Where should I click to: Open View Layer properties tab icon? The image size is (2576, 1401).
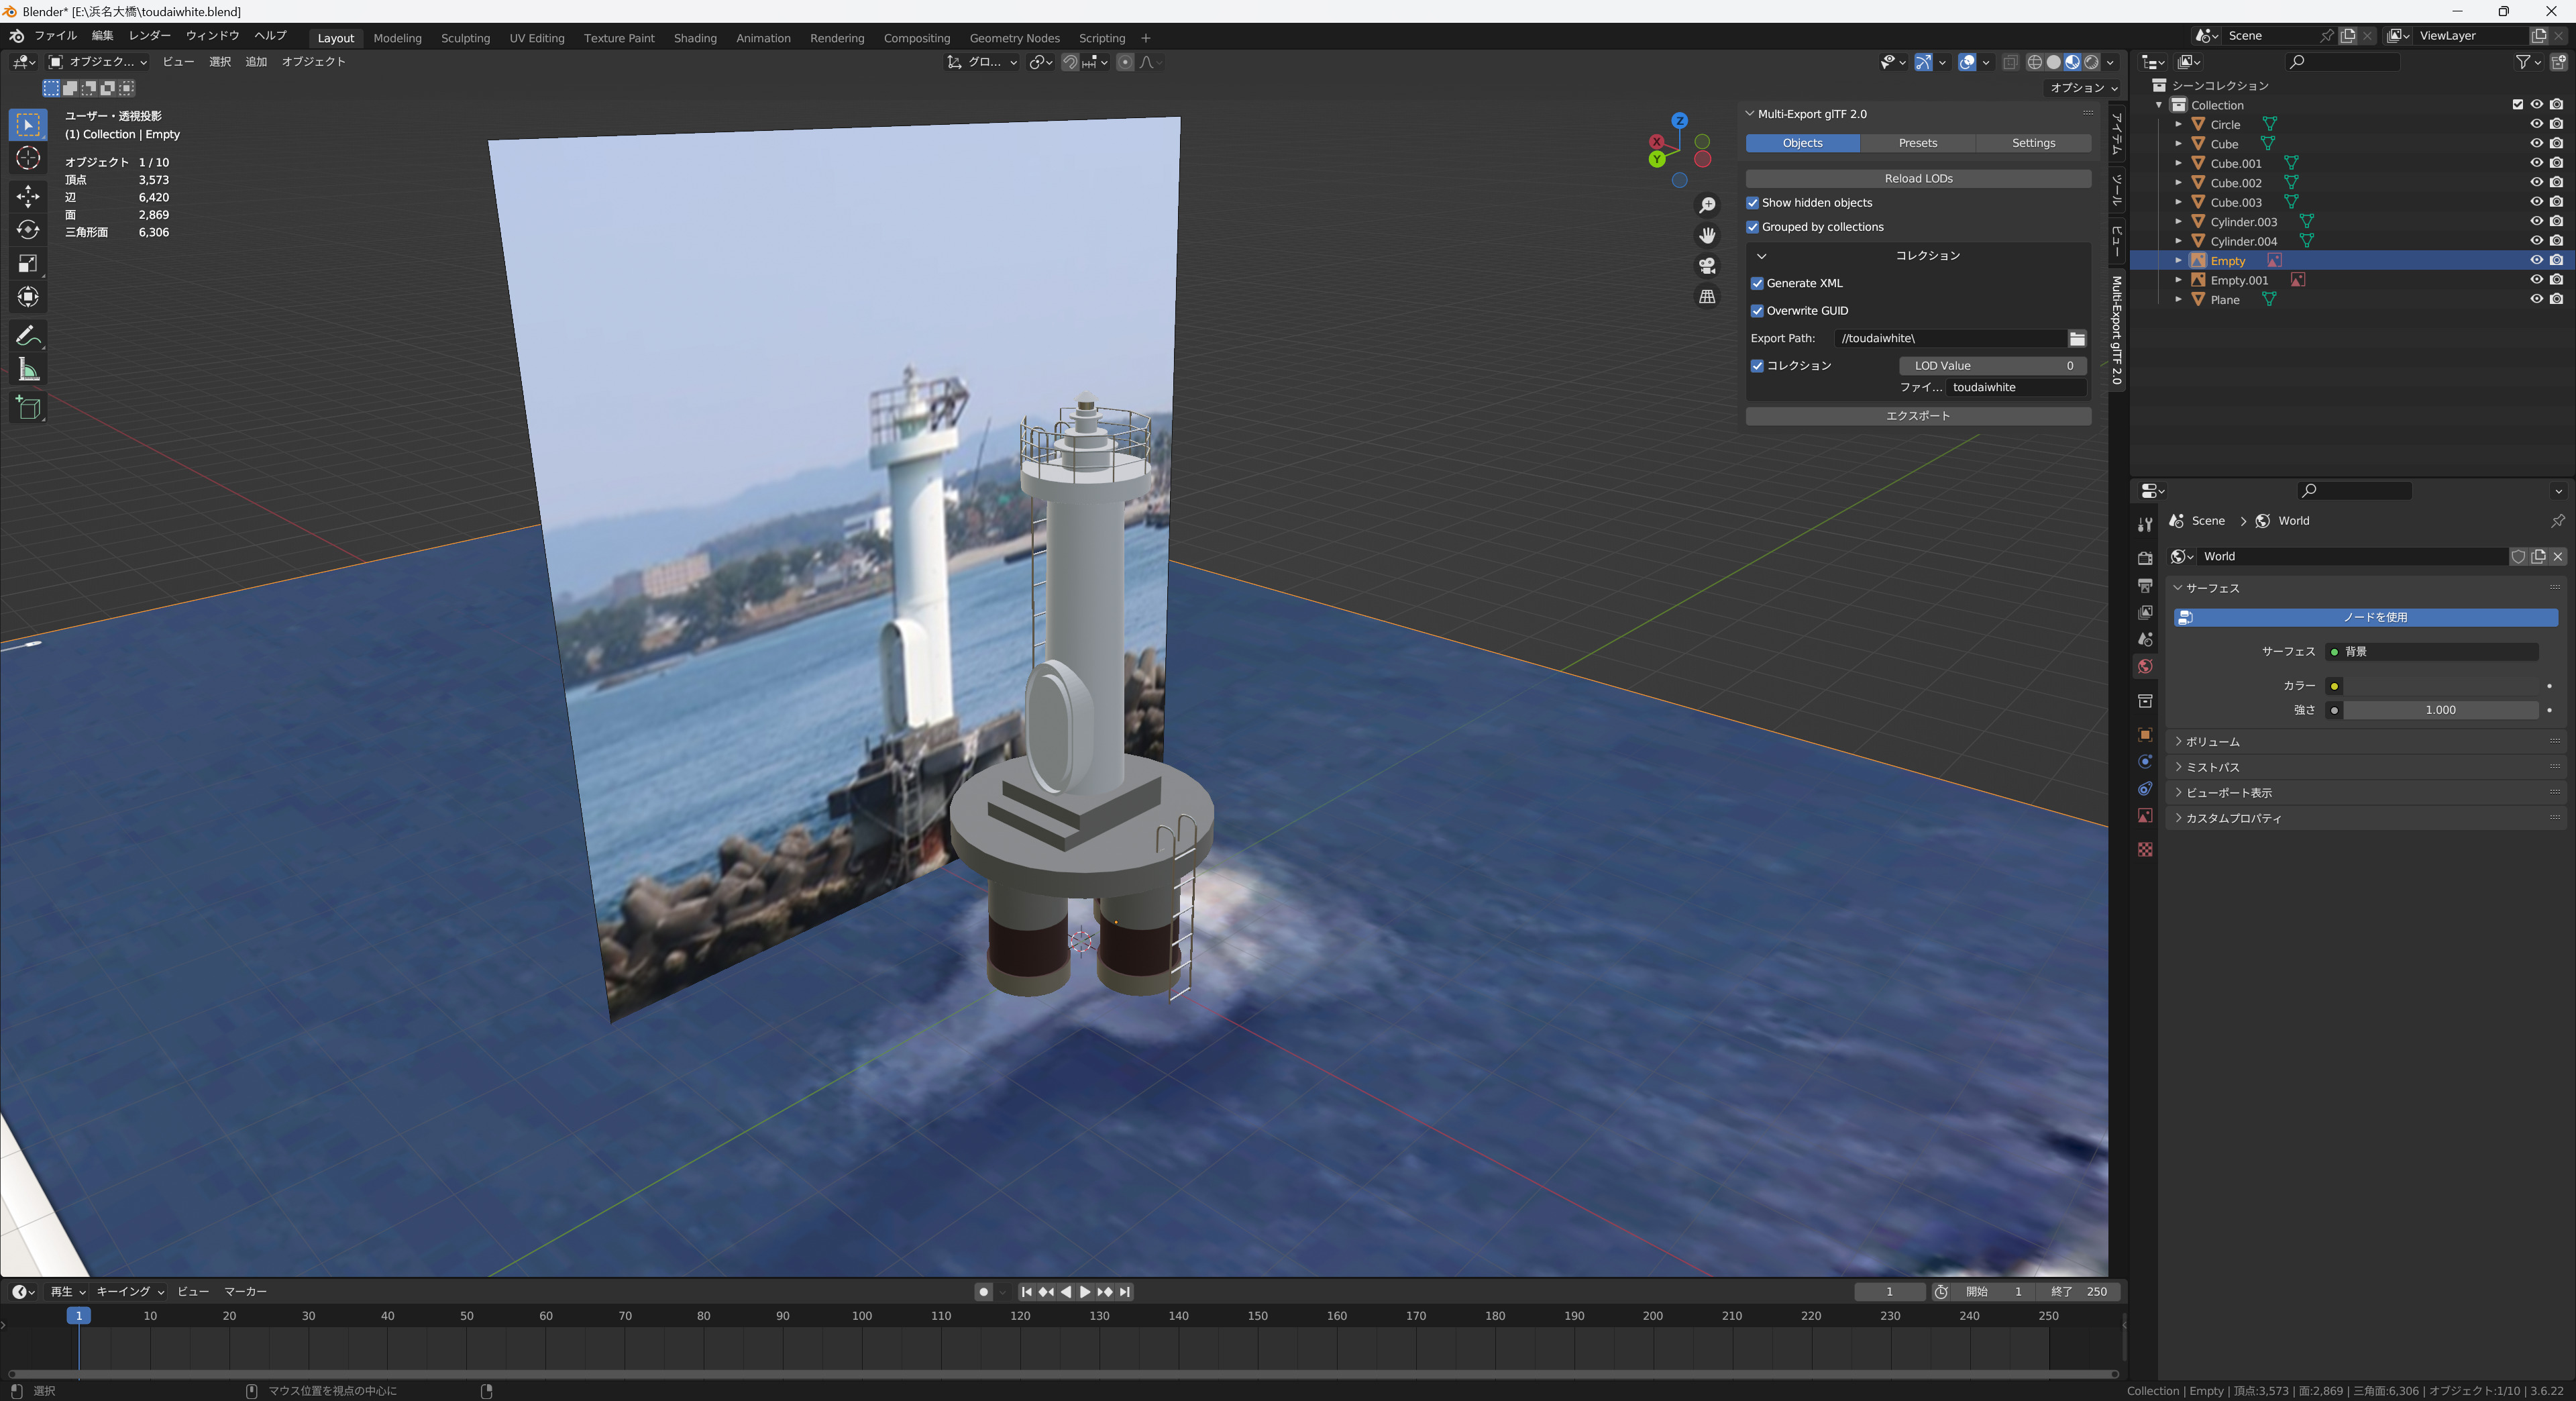click(x=2145, y=612)
